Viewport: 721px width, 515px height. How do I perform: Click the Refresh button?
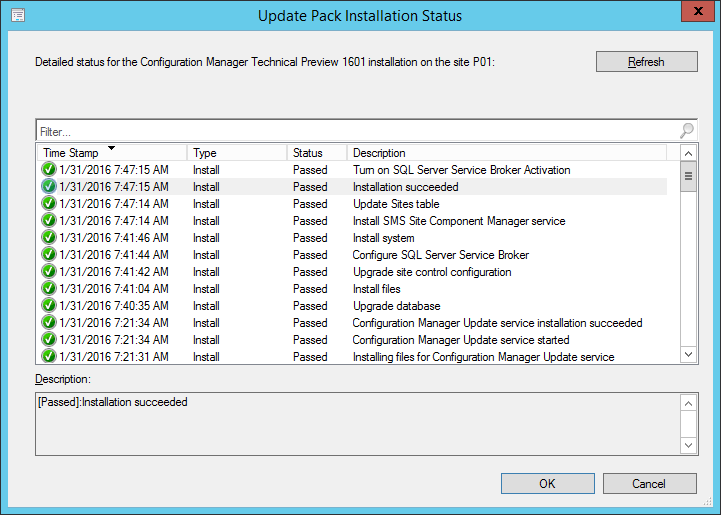[x=647, y=62]
